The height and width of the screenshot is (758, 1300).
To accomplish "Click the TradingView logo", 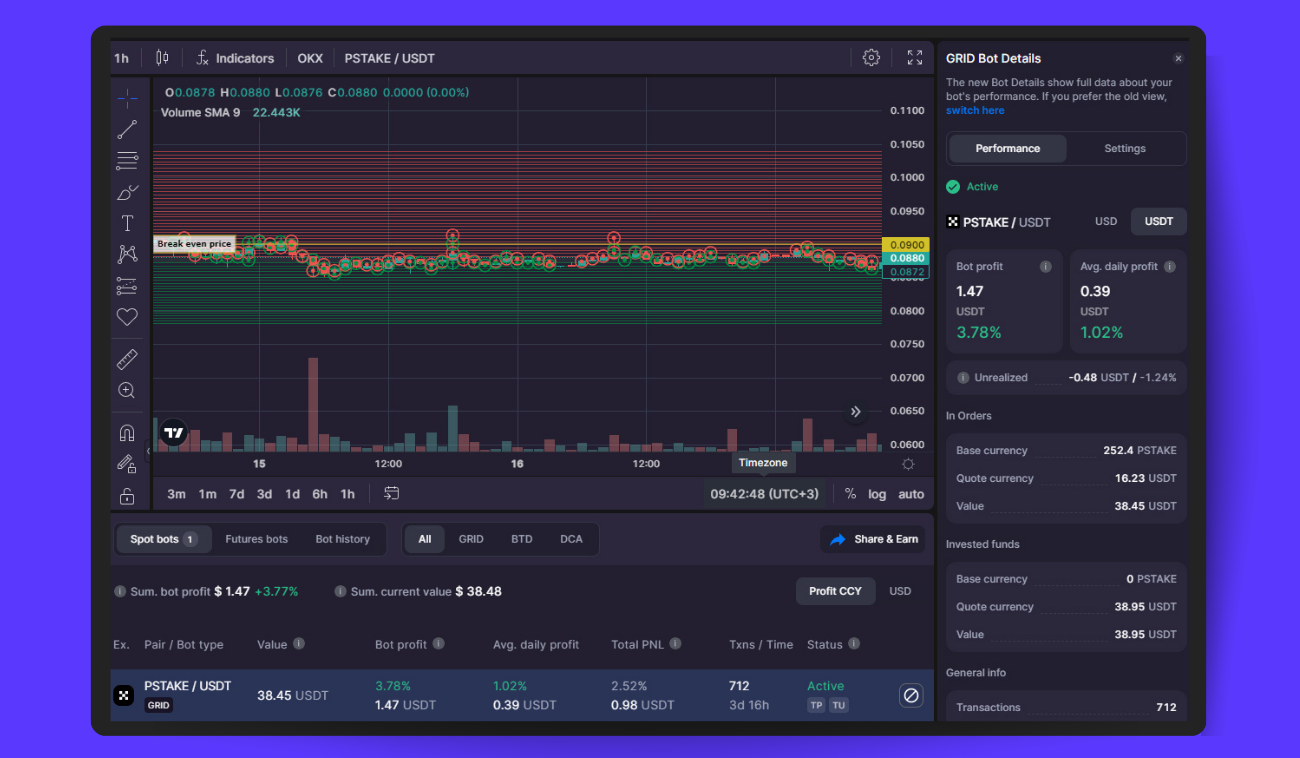I will (174, 433).
